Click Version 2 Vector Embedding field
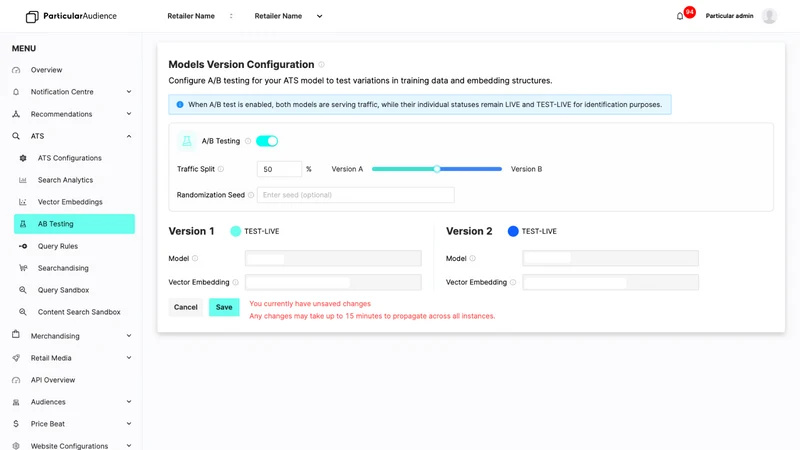800x450 pixels. (610, 282)
